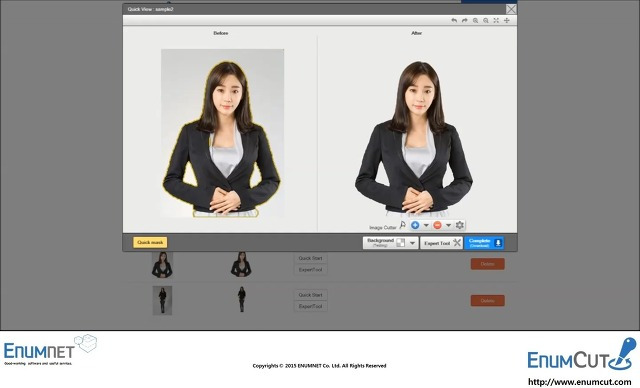
Task: Click the "After" heading text
Action: [x=417, y=33]
